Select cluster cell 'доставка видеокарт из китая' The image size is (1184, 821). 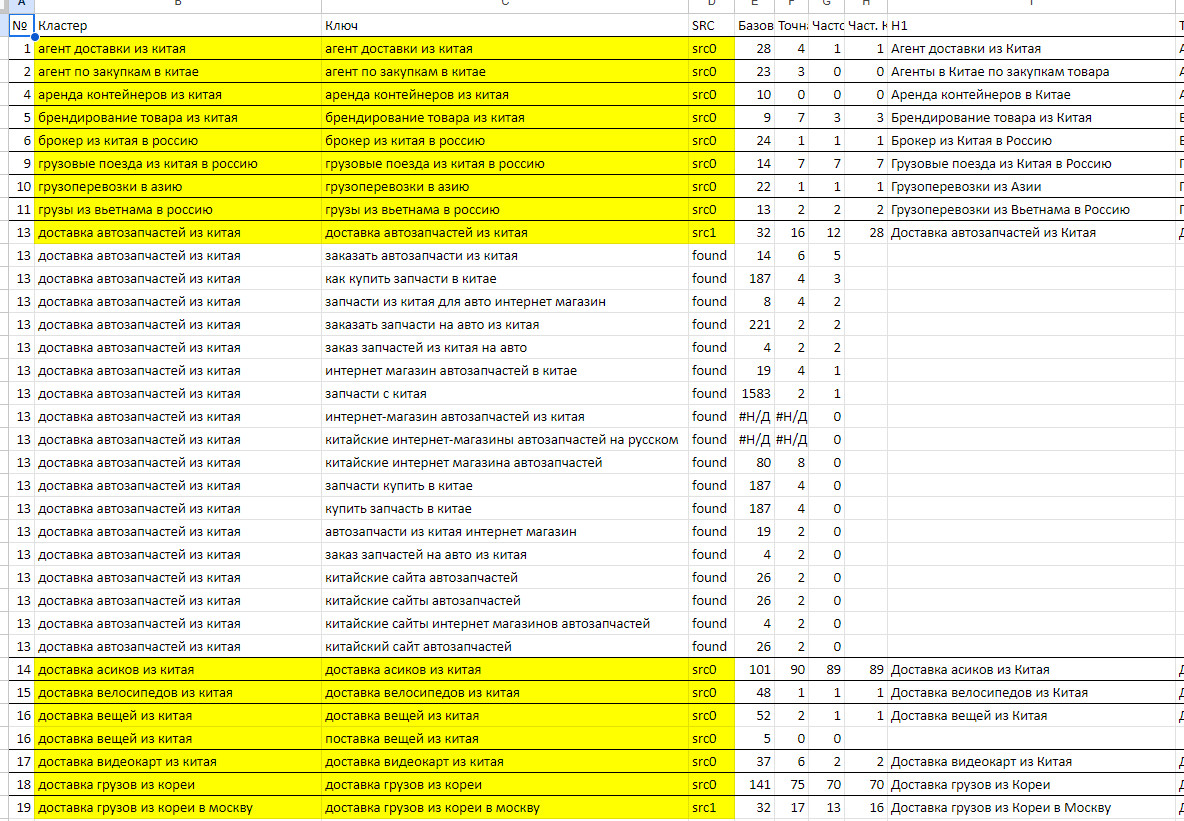pyautogui.click(x=177, y=762)
